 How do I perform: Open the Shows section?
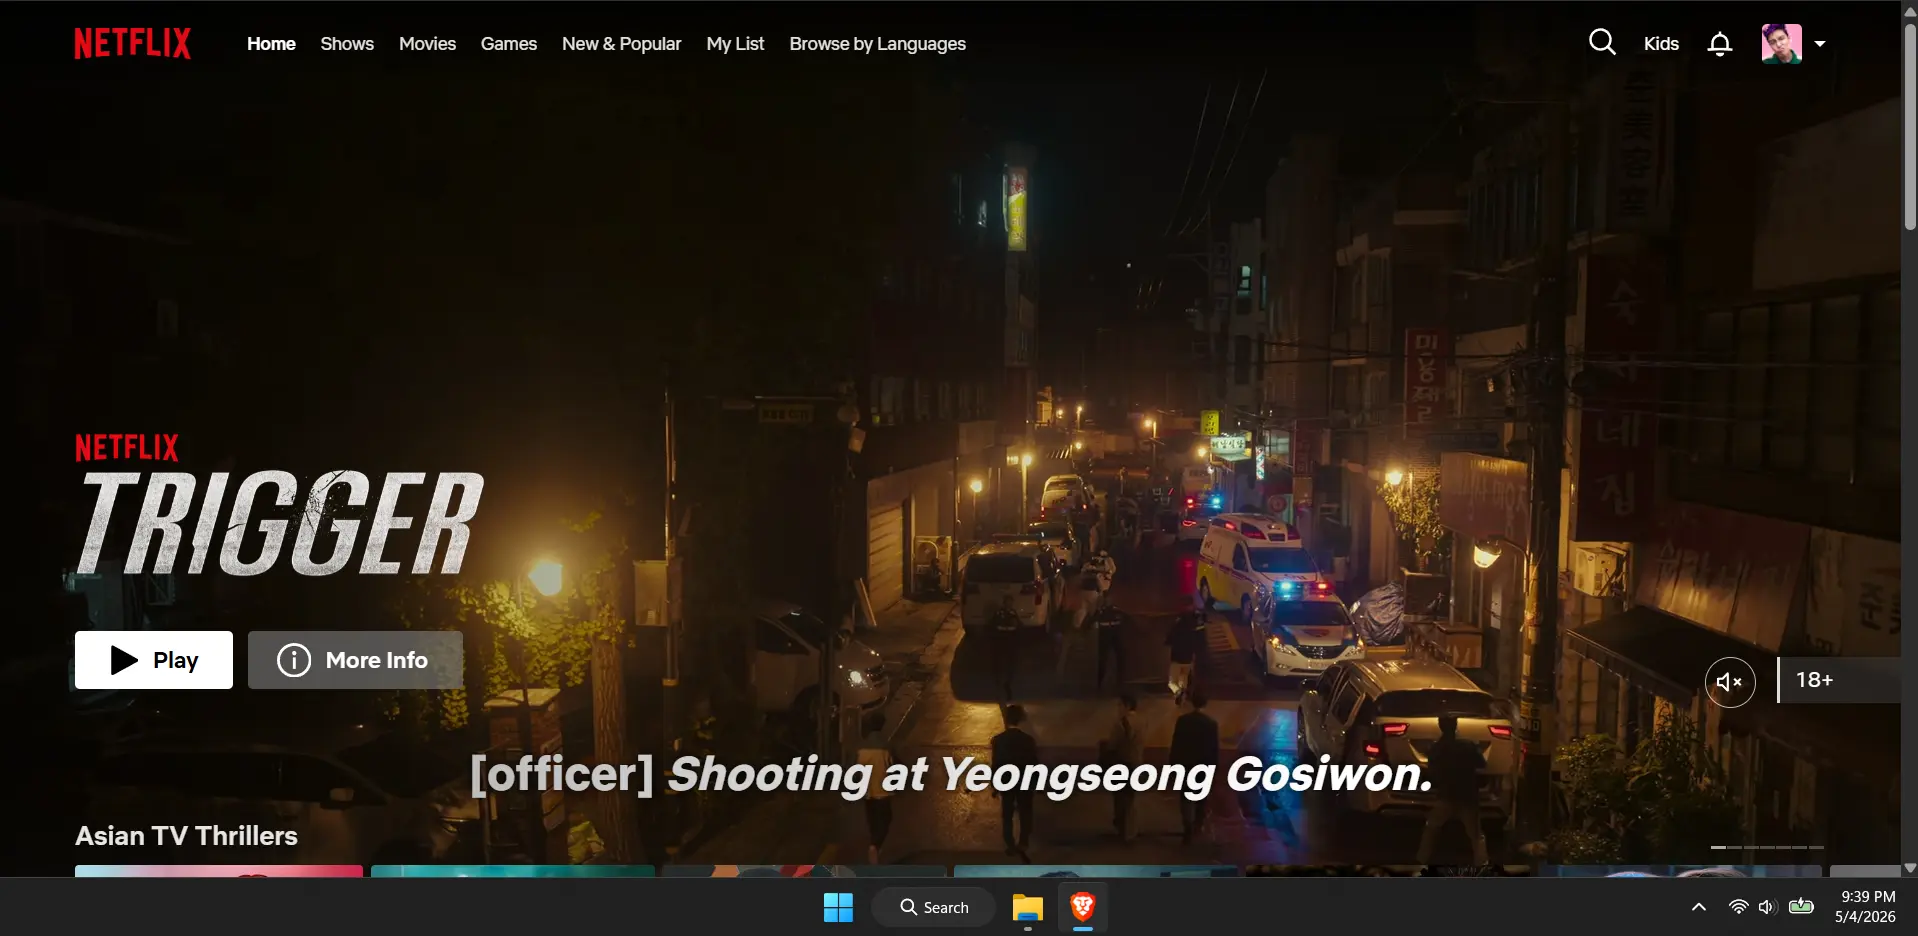(347, 44)
